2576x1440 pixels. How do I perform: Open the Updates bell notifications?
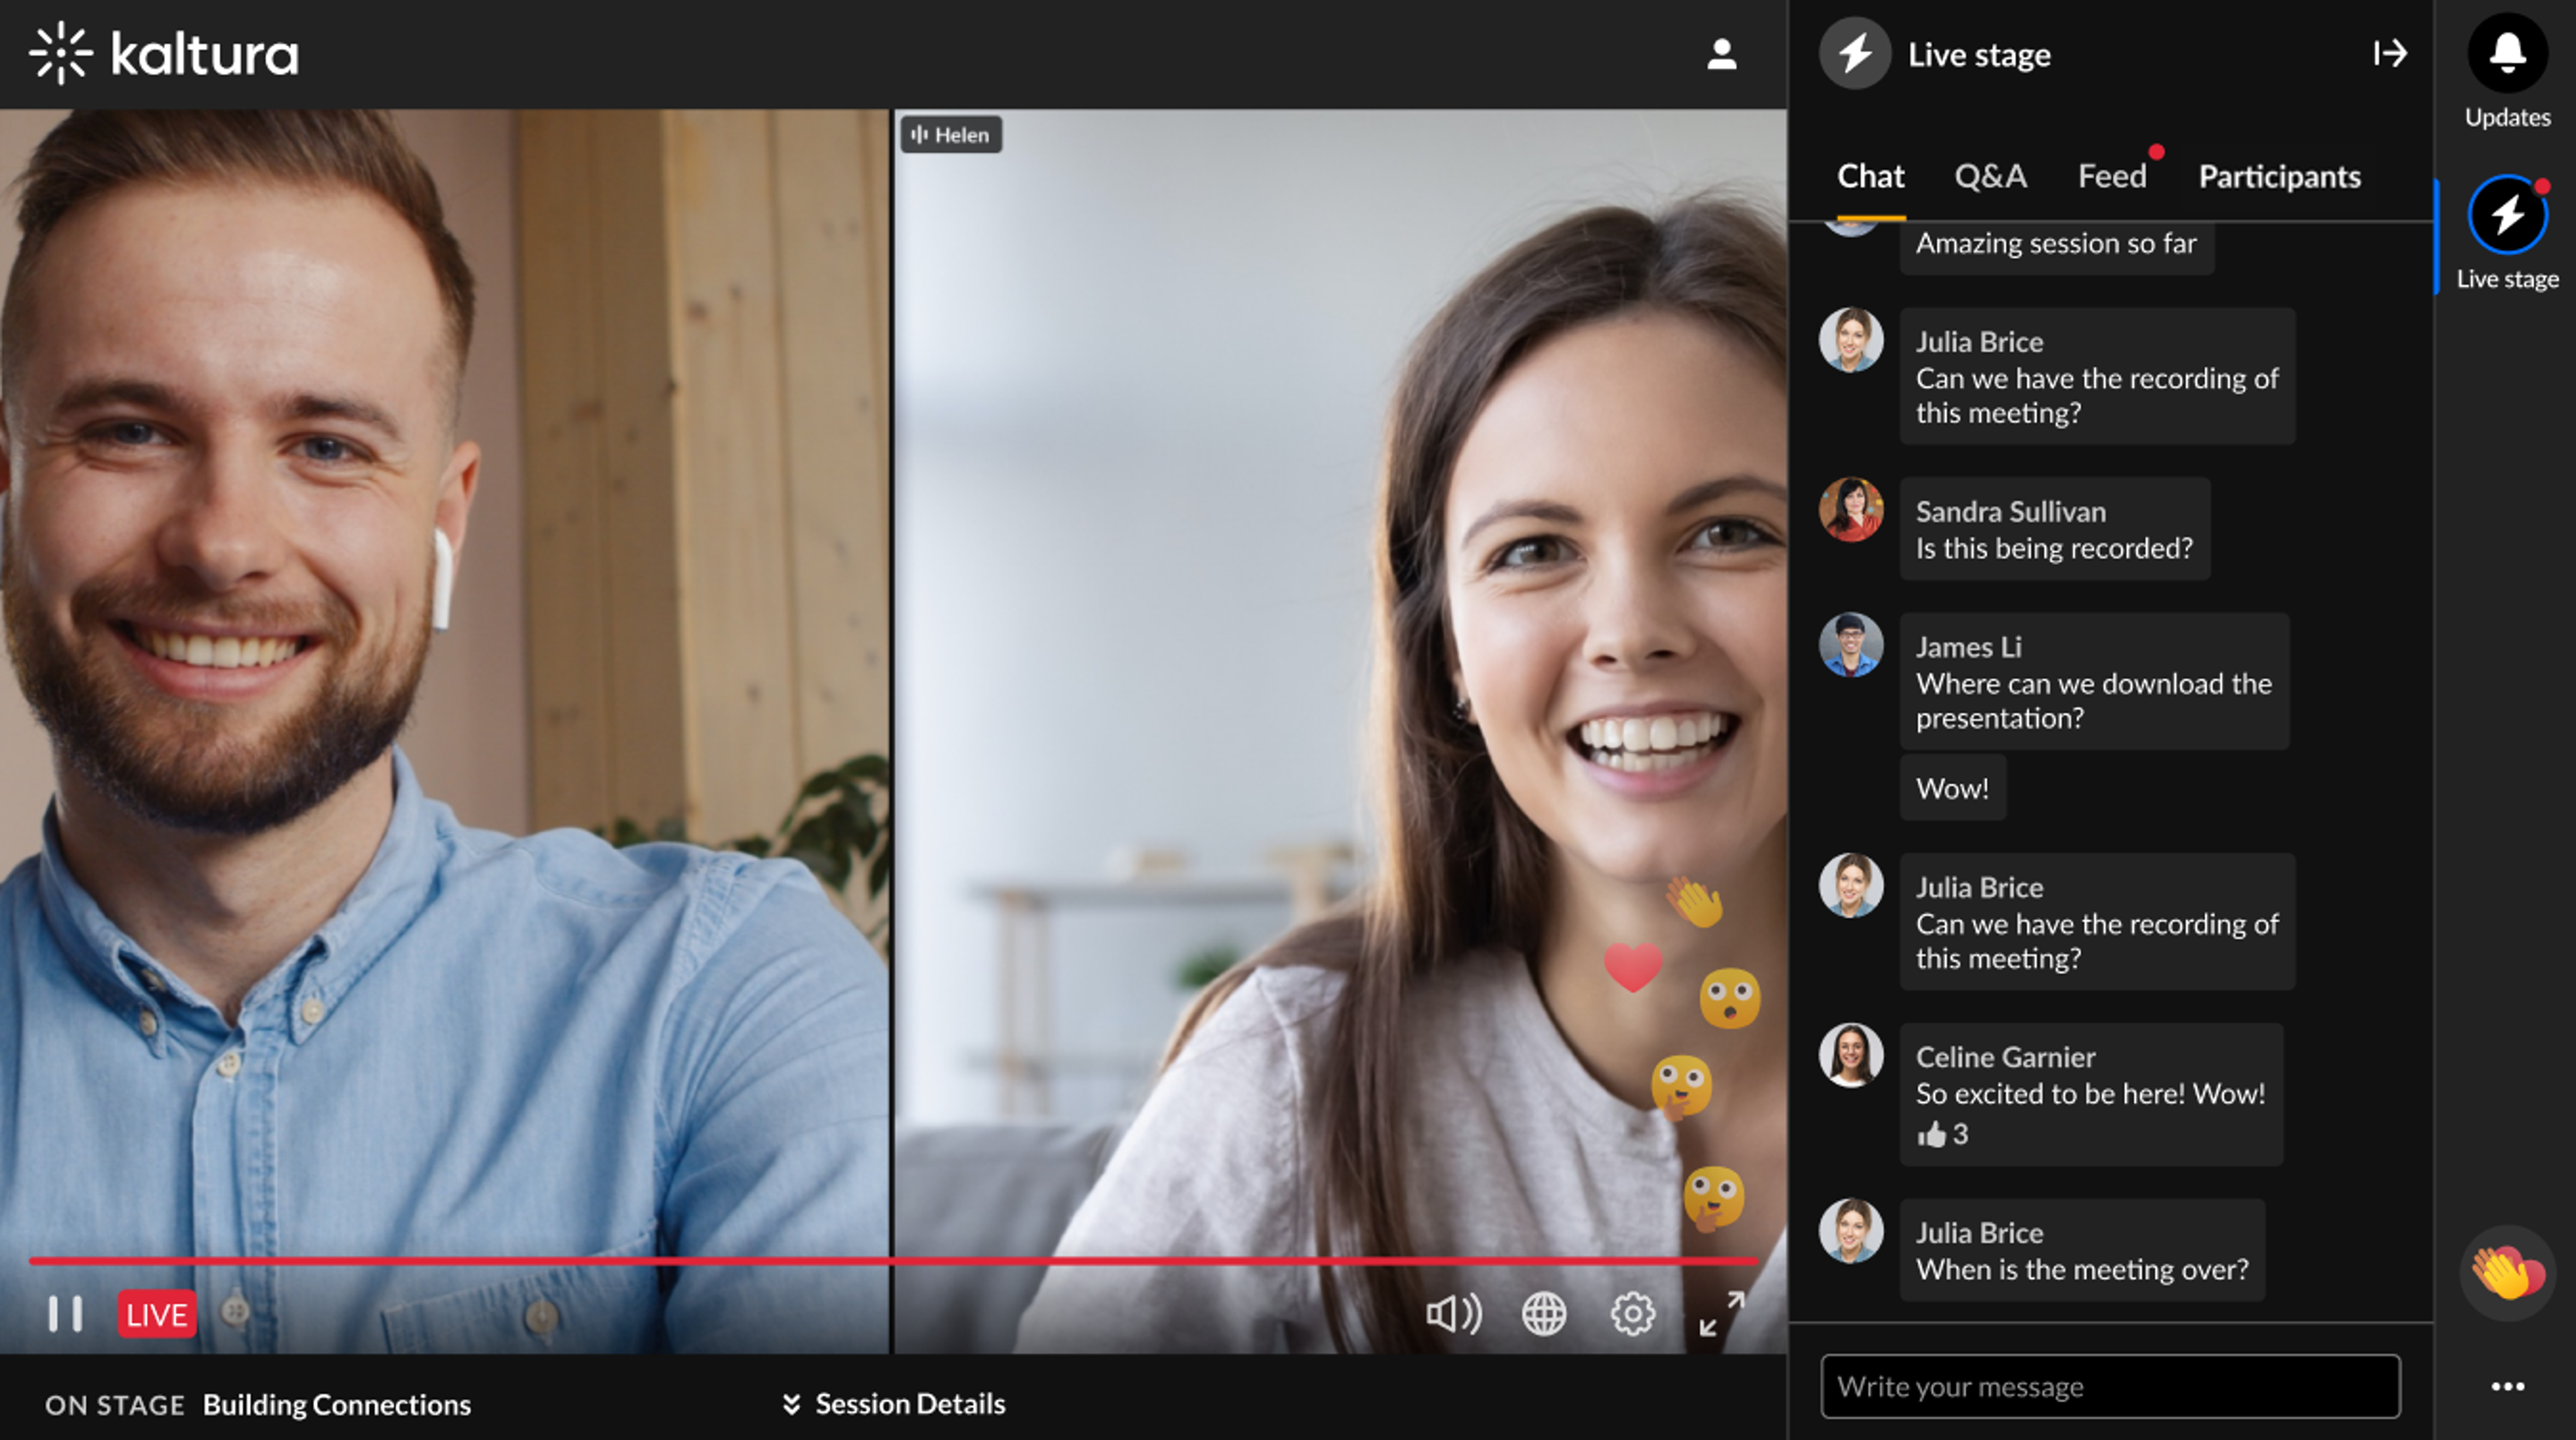coord(2507,54)
